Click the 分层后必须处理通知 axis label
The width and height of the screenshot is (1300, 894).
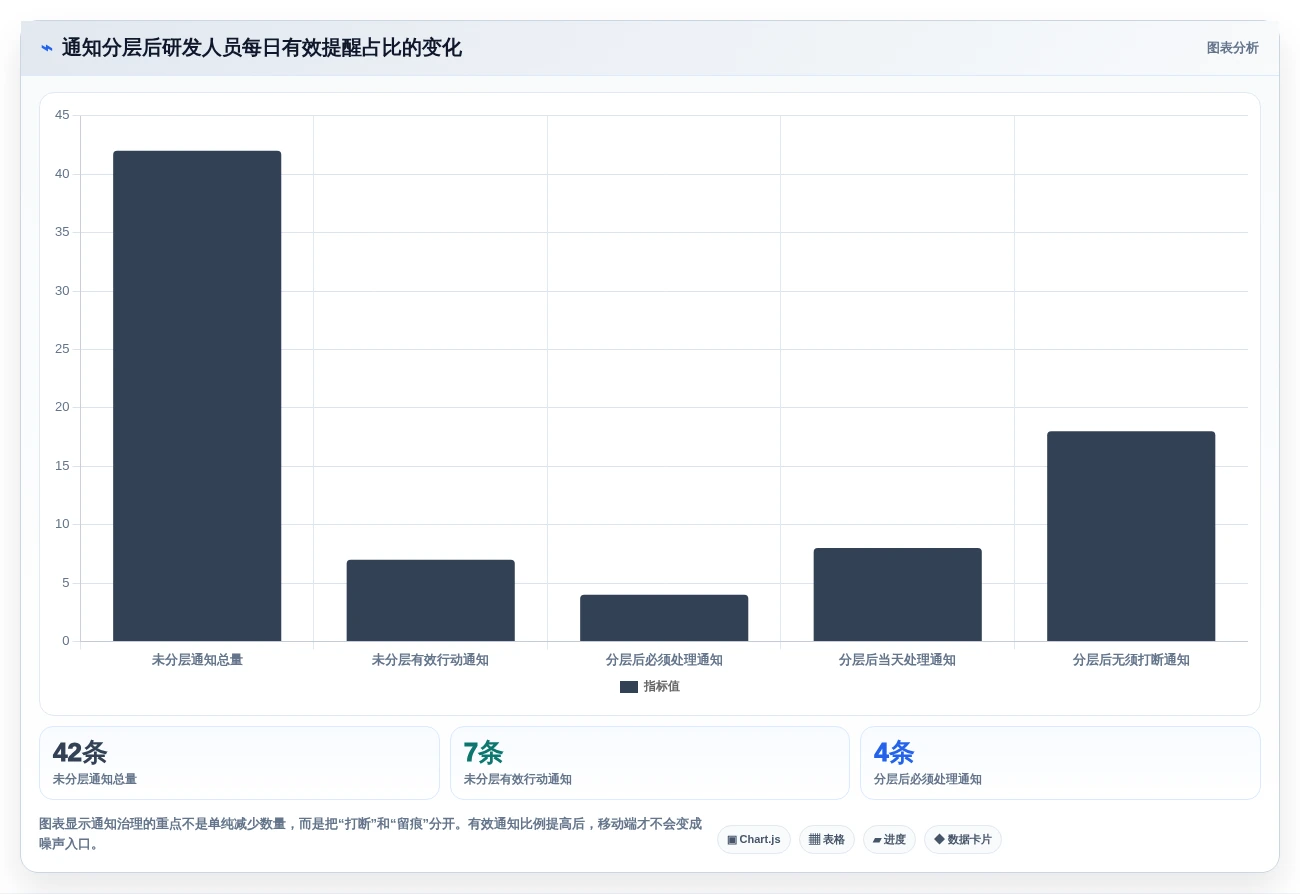pos(664,660)
